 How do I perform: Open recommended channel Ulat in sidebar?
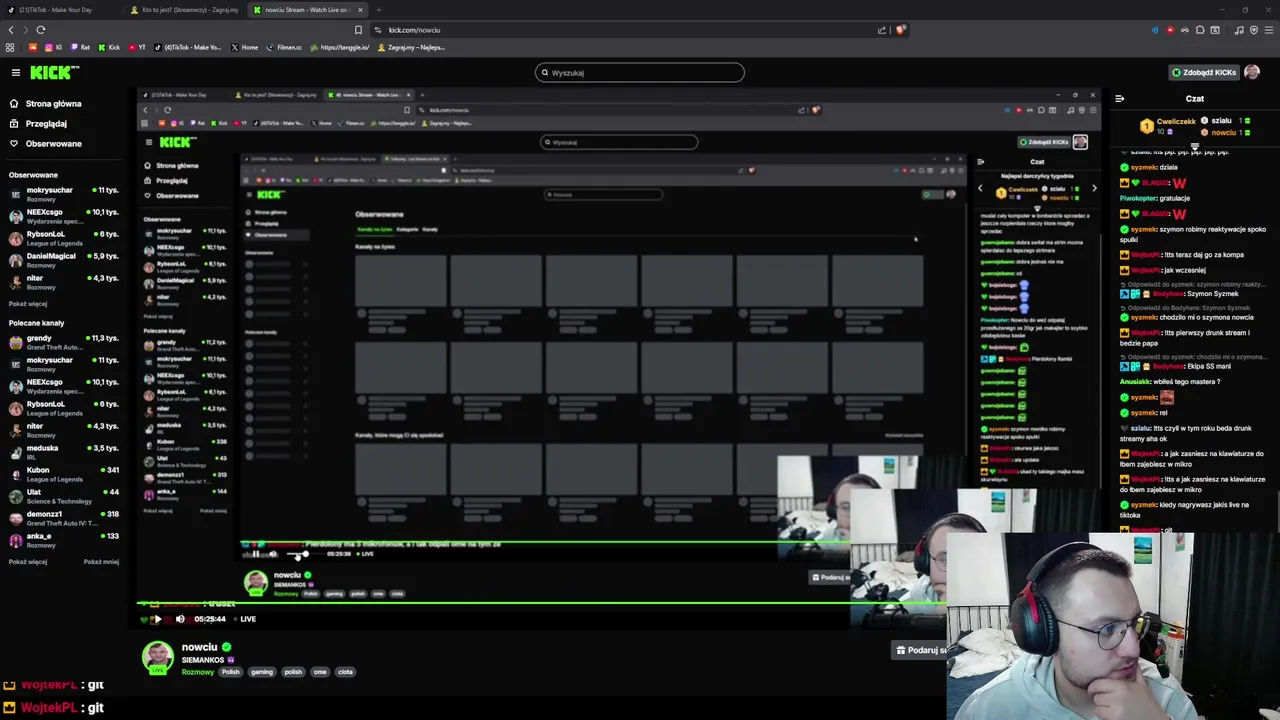click(x=62, y=496)
